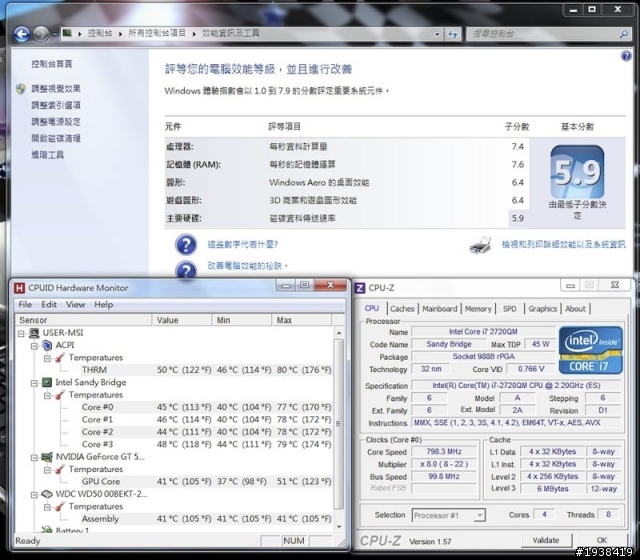Click the Validate button in CPU-Z
The height and width of the screenshot is (560, 640).
coord(546,540)
